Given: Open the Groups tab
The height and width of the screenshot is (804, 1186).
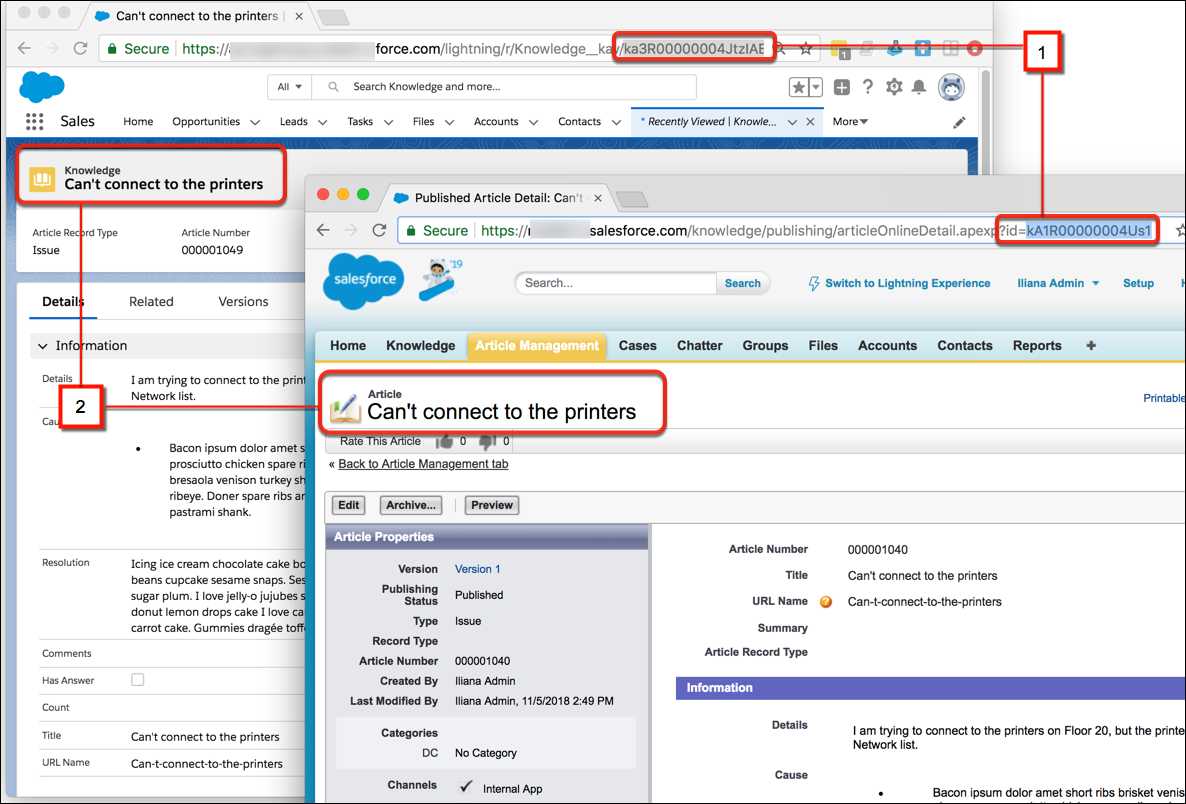Looking at the screenshot, I should [765, 346].
